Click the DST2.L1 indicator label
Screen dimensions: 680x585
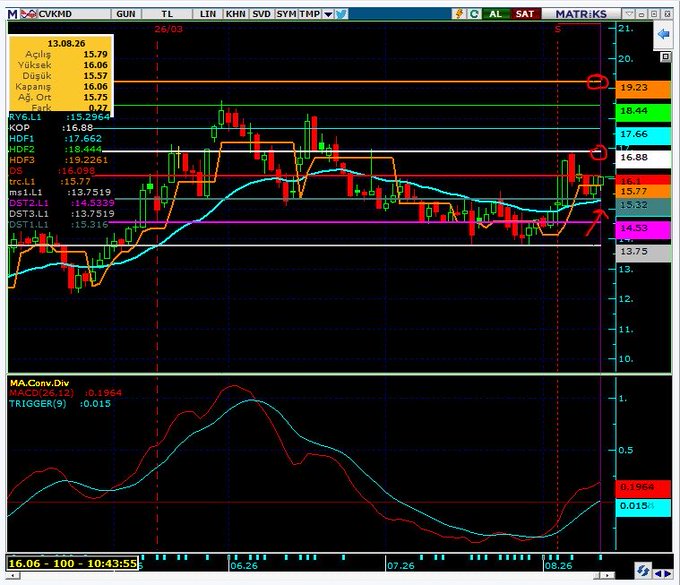click(29, 203)
